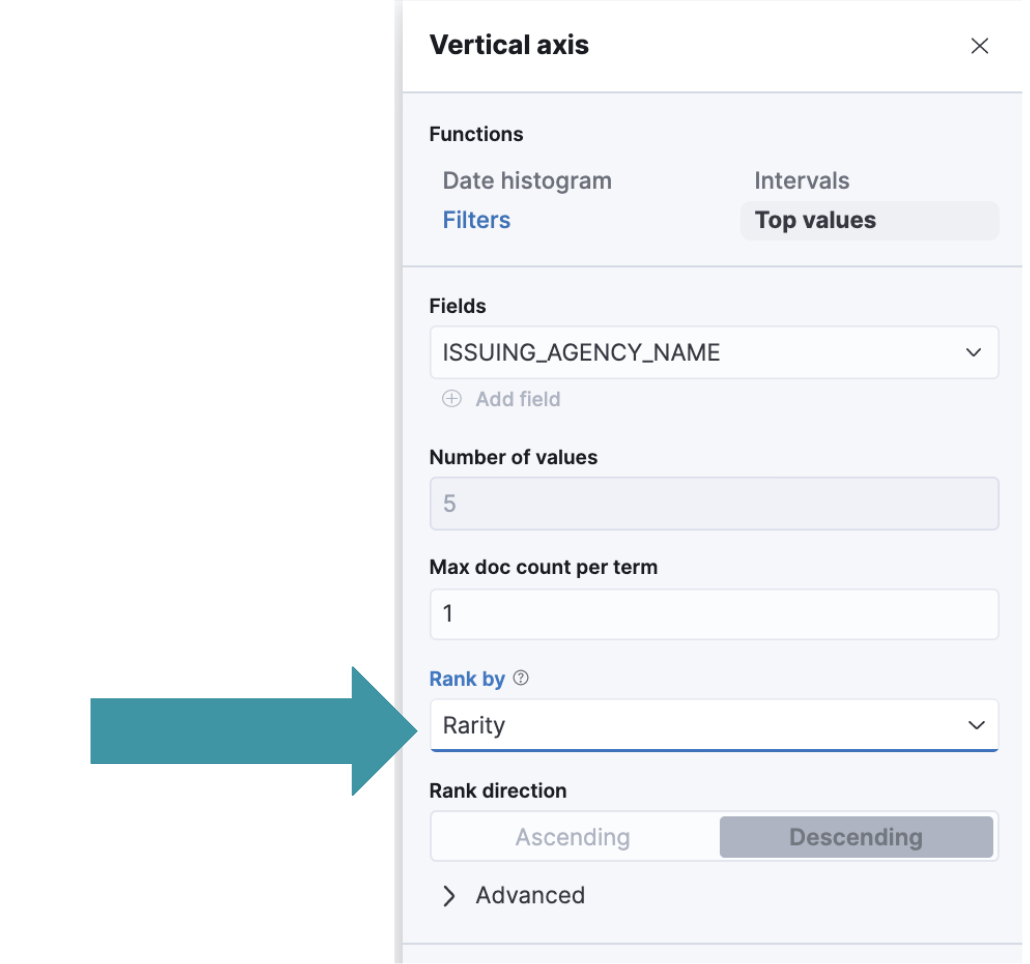Click the plus icon beside Add field
The height and width of the screenshot is (964, 1030).
click(x=452, y=399)
